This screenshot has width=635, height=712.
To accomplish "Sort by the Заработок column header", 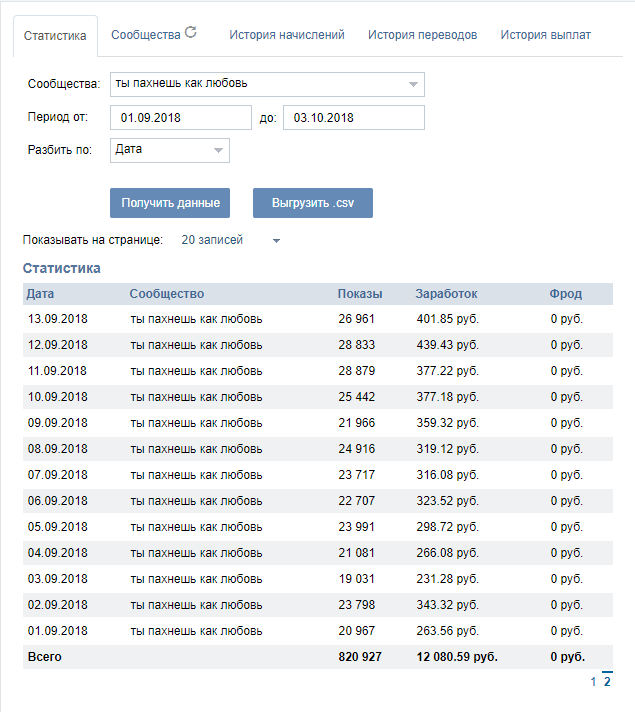I will coord(446,294).
